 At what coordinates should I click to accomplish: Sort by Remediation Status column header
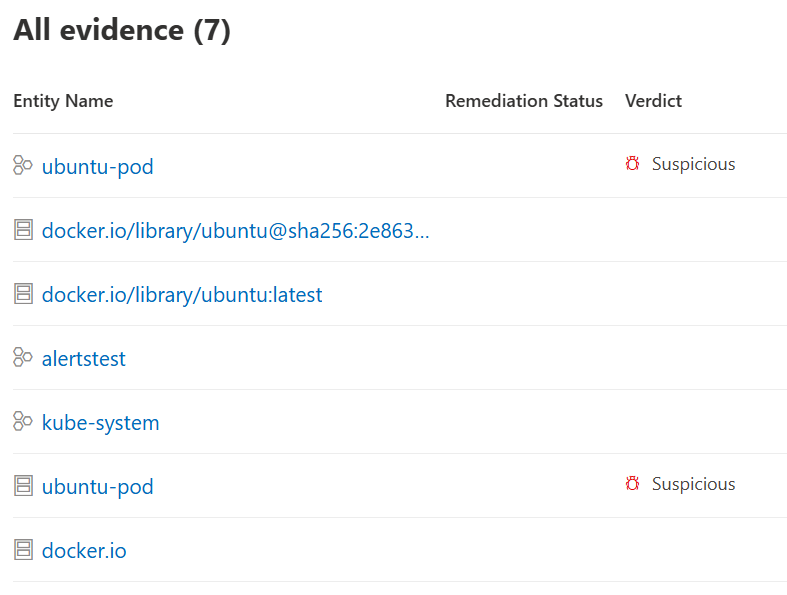tap(524, 101)
